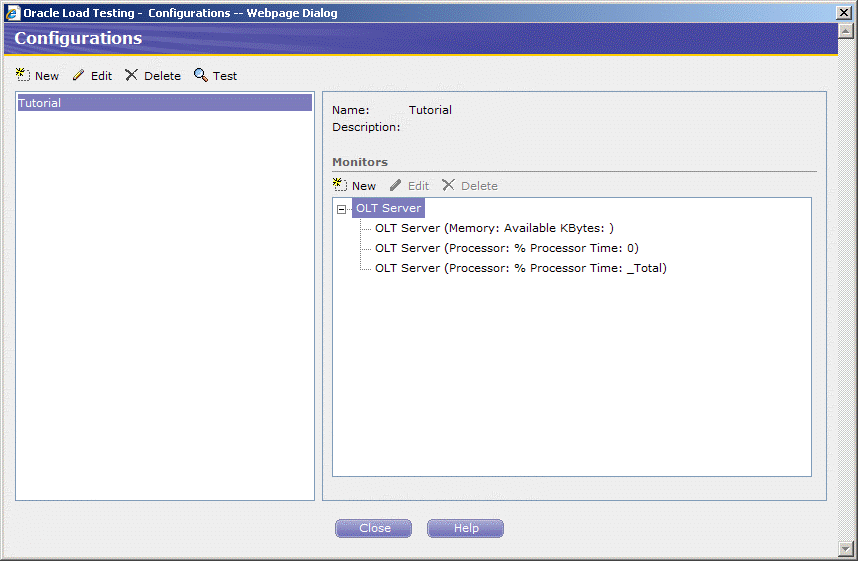Click the Test magnifier icon
858x561 pixels.
(x=201, y=75)
